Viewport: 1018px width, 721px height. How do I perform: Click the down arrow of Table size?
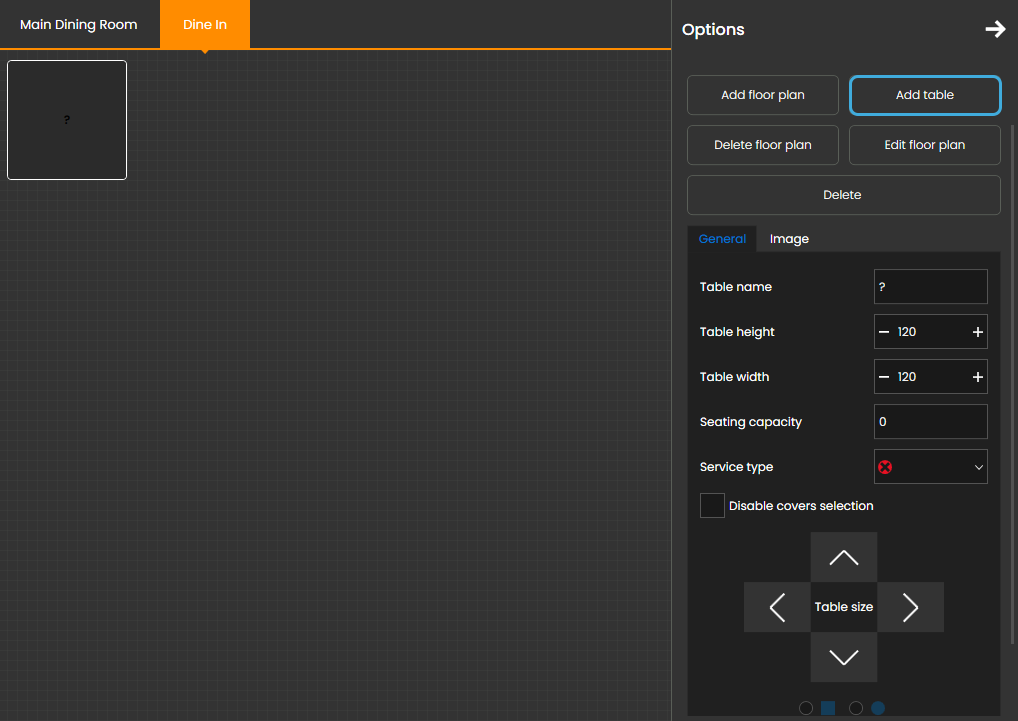(x=844, y=657)
